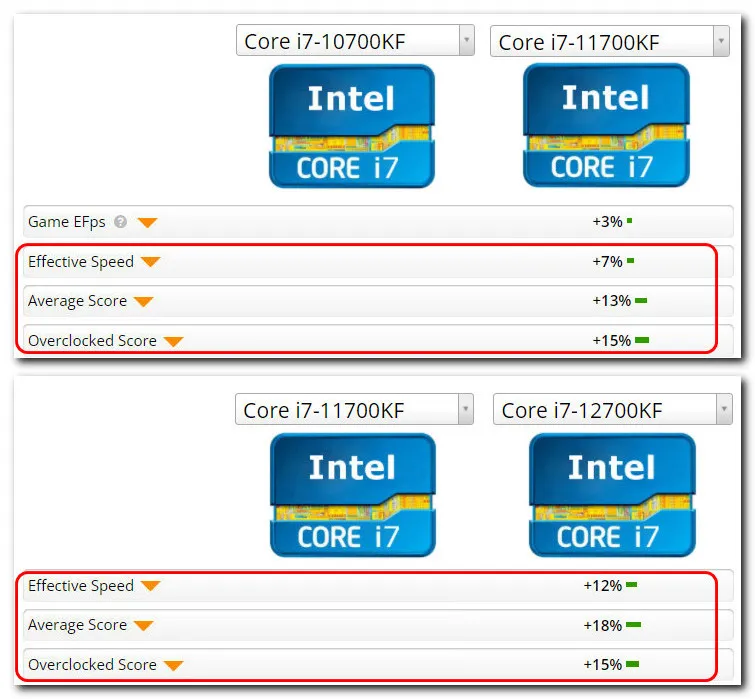Click the orange arrow in the +13% Average Score row
Screen dimensions: 755x699
click(143, 301)
